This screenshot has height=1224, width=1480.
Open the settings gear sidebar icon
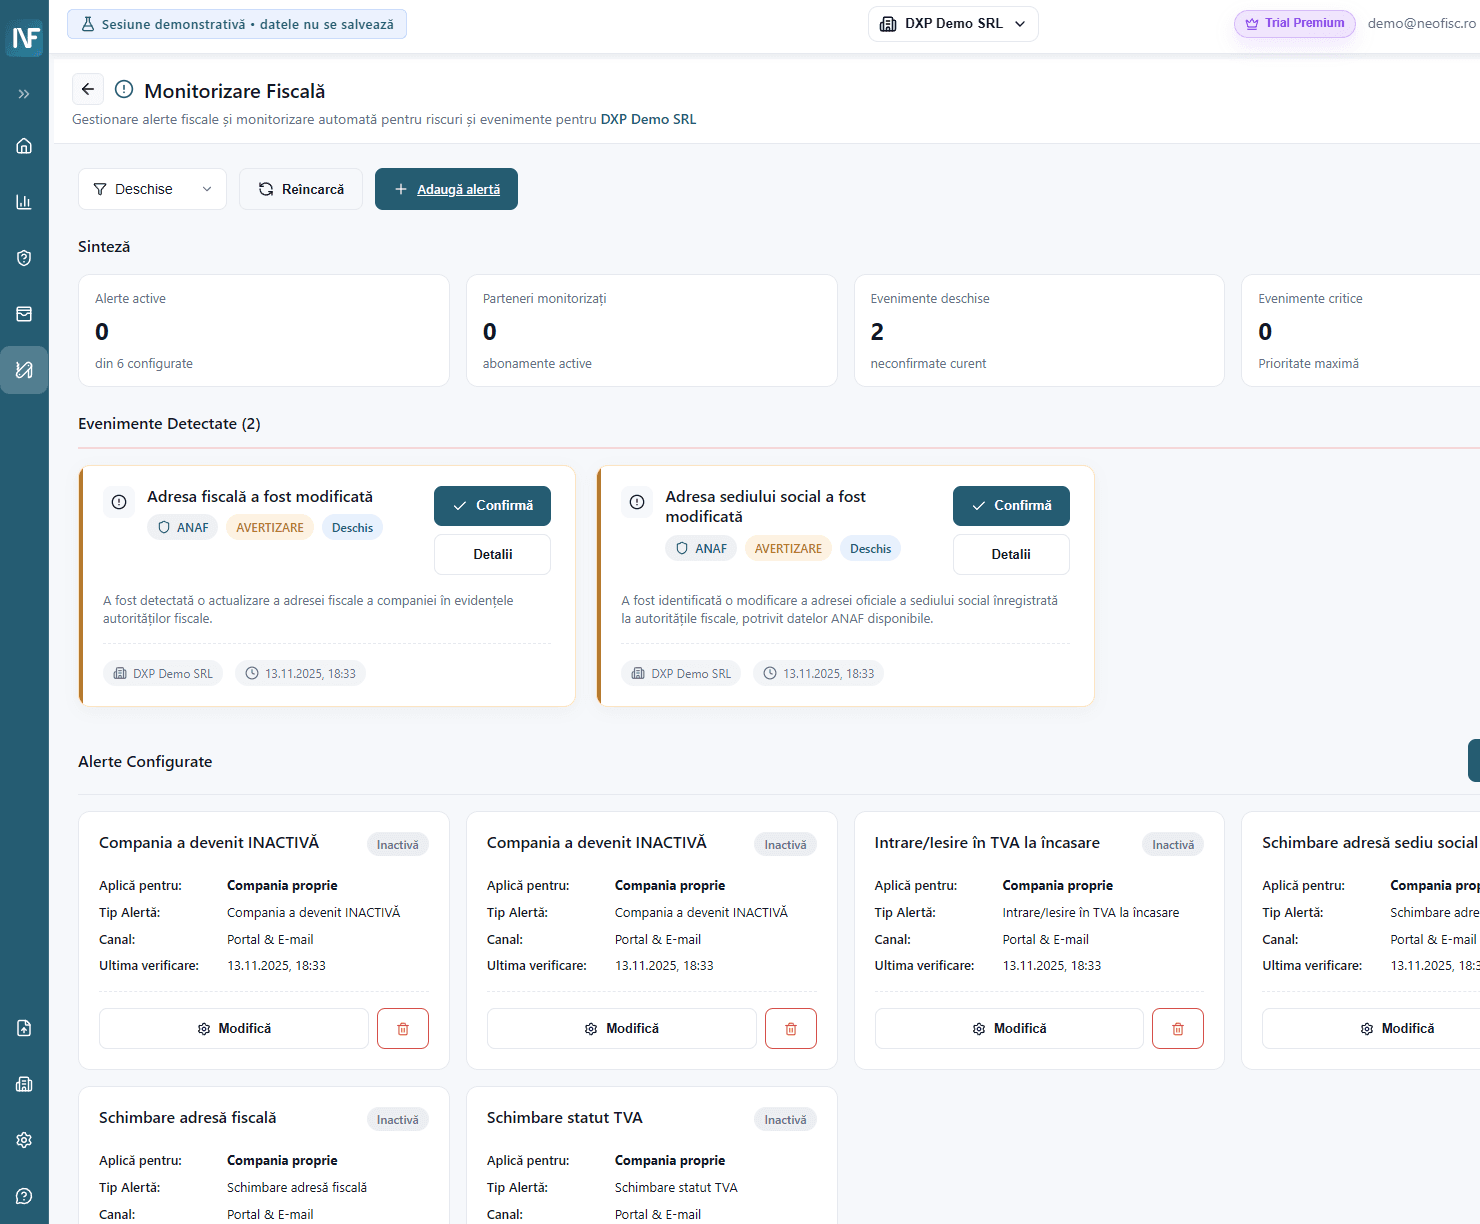(24, 1140)
